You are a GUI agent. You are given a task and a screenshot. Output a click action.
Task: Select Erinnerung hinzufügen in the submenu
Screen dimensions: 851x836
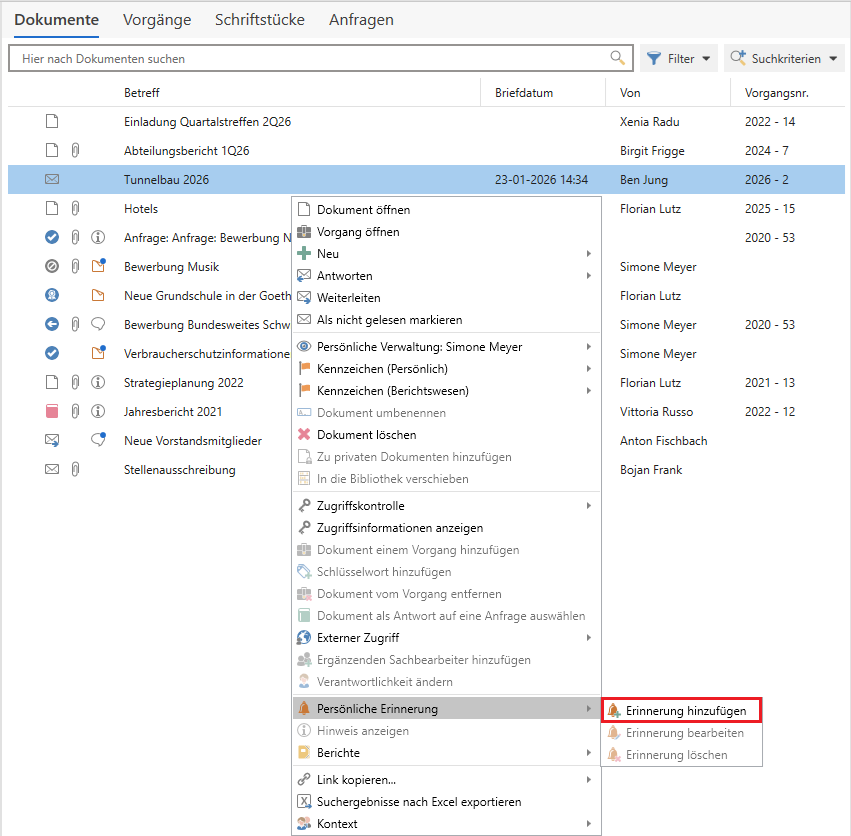click(682, 711)
